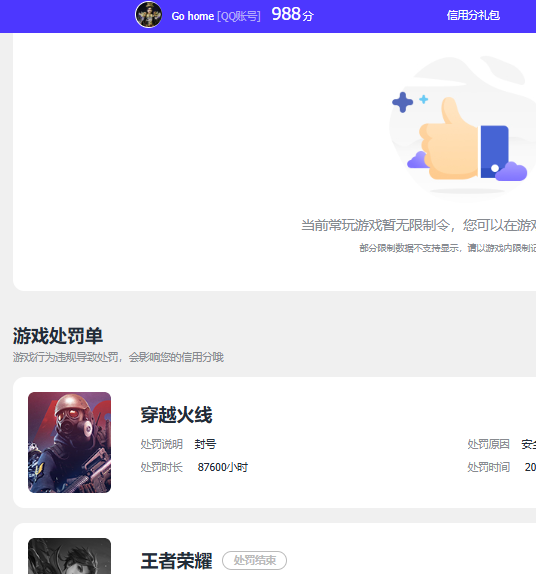This screenshot has width=536, height=574.
Task: Click the 处罚时长 label in 穿越火线 card
Action: [x=161, y=467]
